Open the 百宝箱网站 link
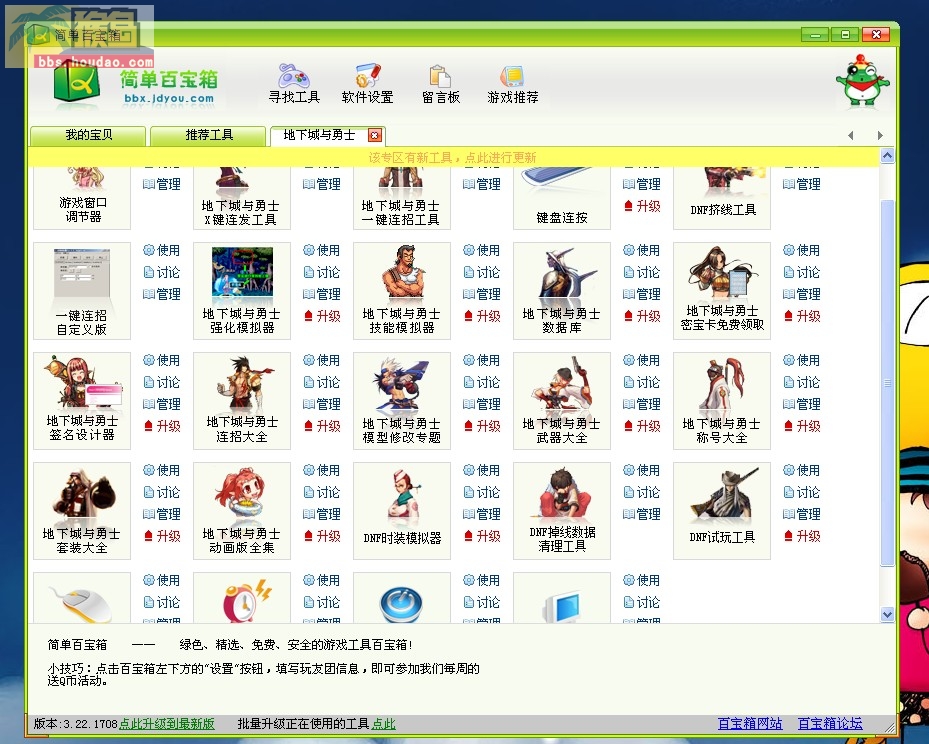Image resolution: width=929 pixels, height=744 pixels. point(749,724)
